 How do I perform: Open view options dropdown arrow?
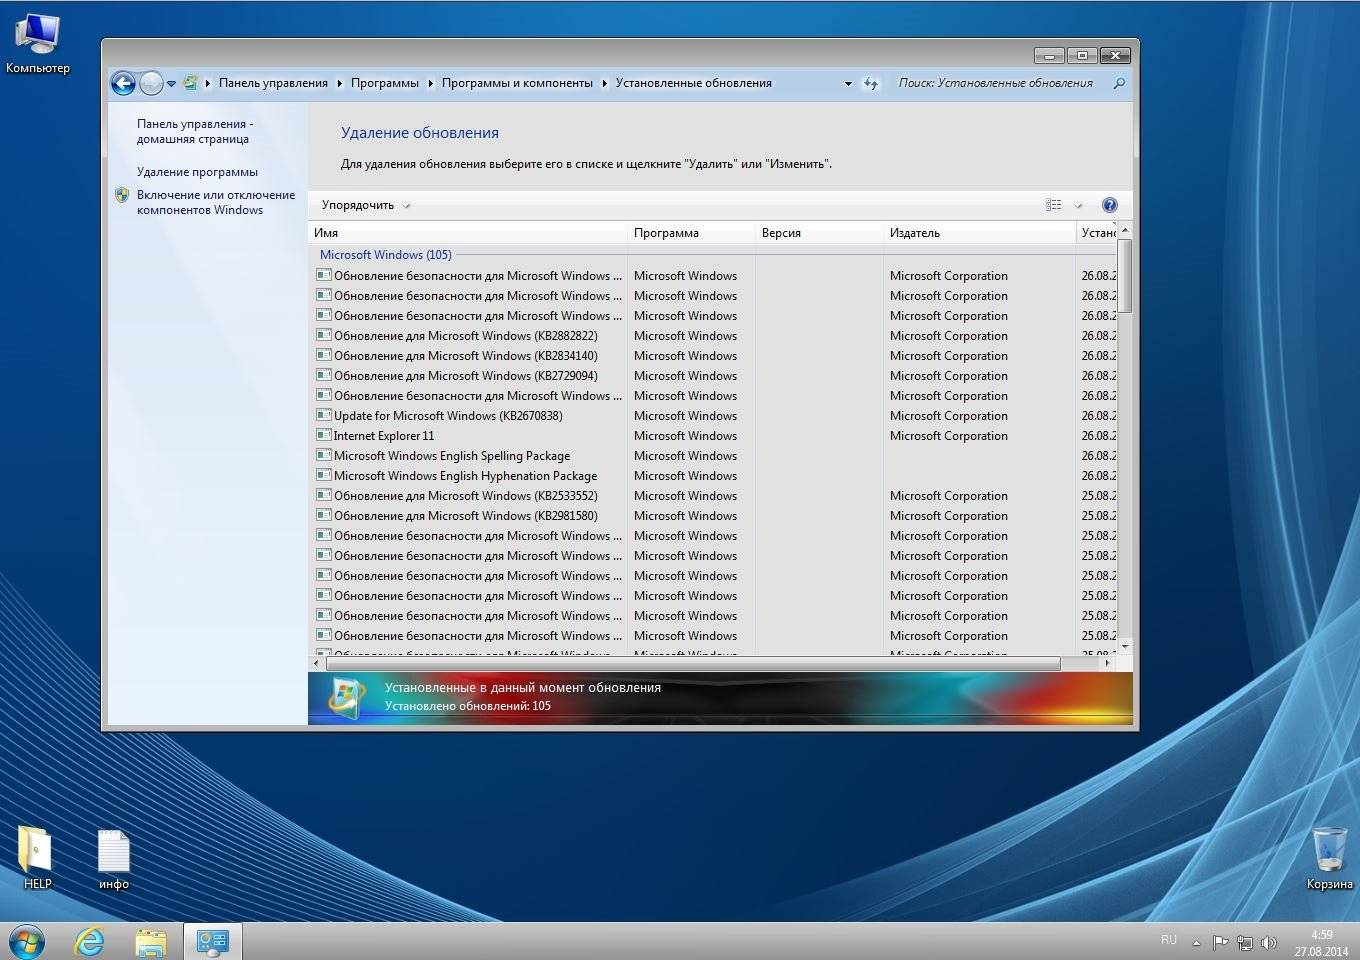point(1078,205)
